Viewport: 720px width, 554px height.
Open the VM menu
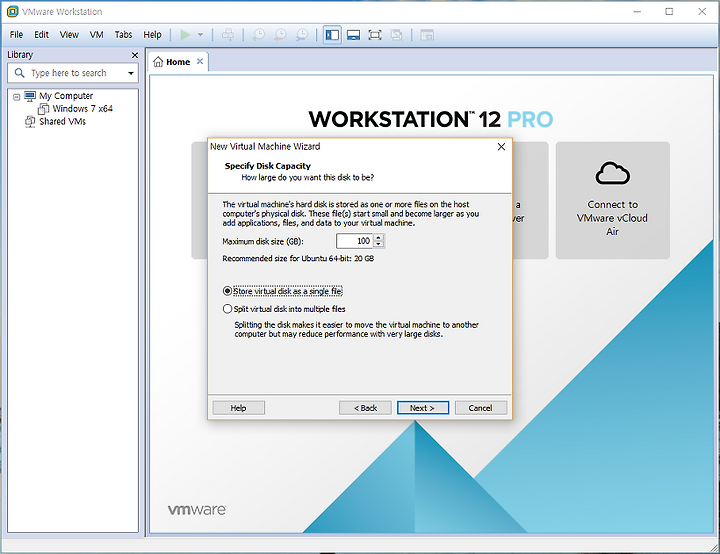(96, 35)
